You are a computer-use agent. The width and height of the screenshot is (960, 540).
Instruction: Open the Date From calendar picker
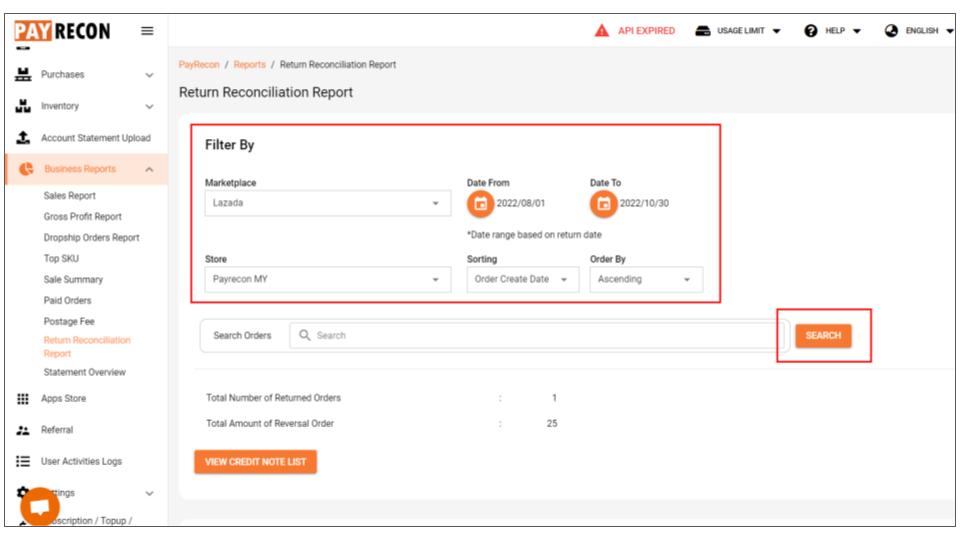[481, 204]
